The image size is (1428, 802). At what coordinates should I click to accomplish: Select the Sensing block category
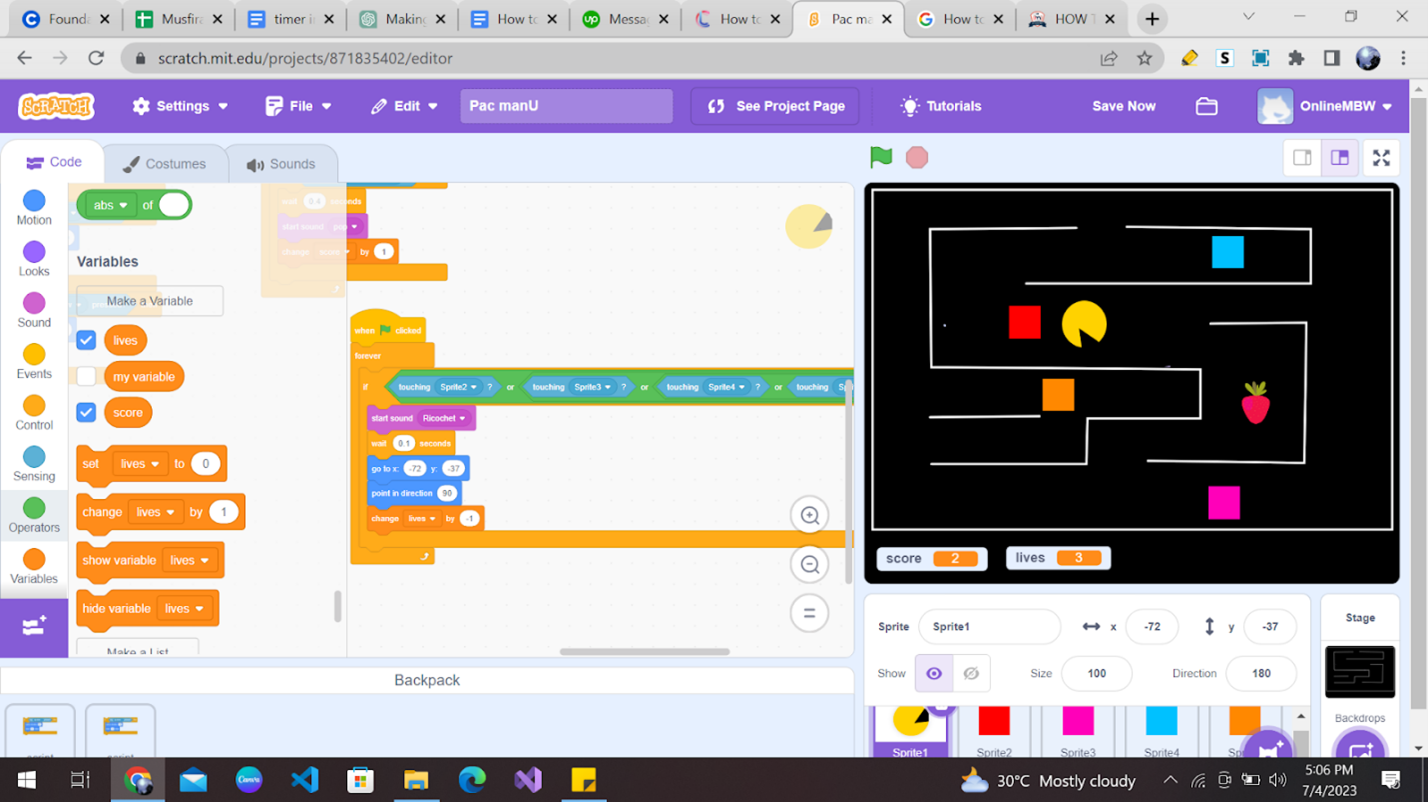coord(34,464)
